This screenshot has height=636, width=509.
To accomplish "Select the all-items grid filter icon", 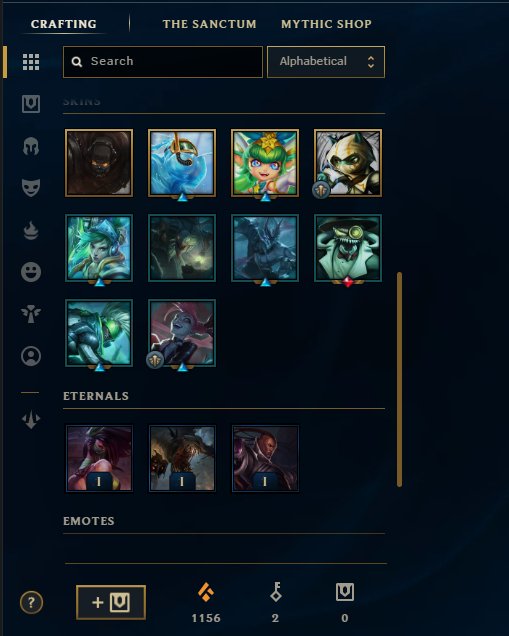I will click(31, 62).
